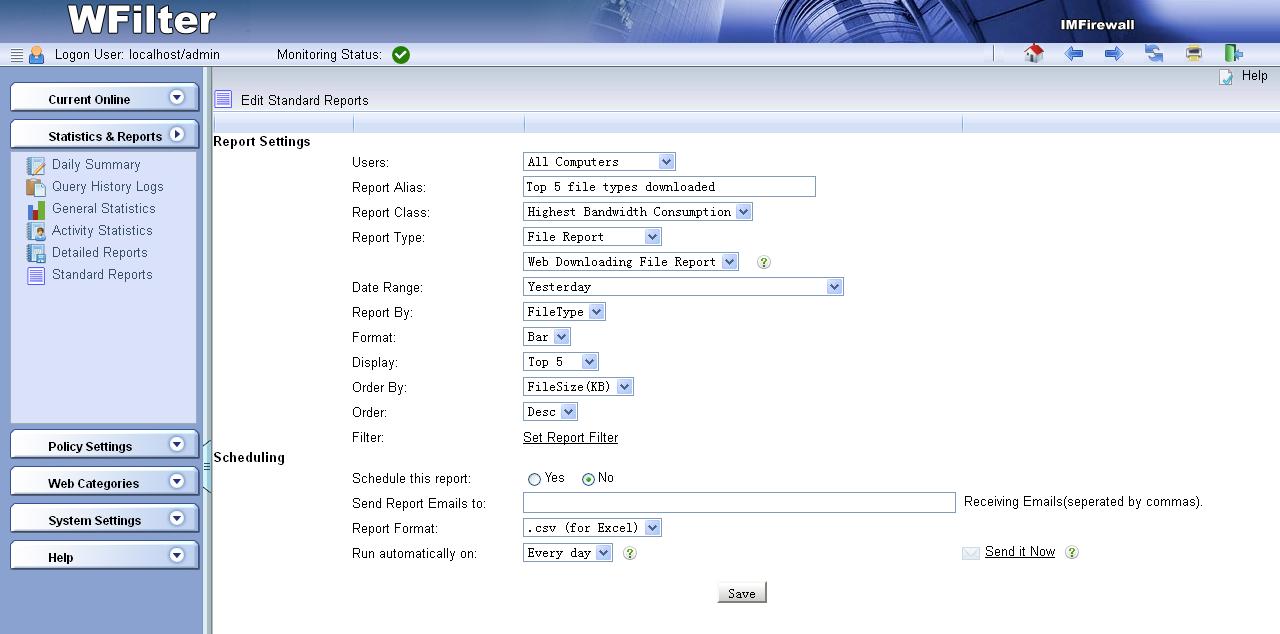The image size is (1280, 634).
Task: Select No for Schedule this report
Action: coord(589,479)
